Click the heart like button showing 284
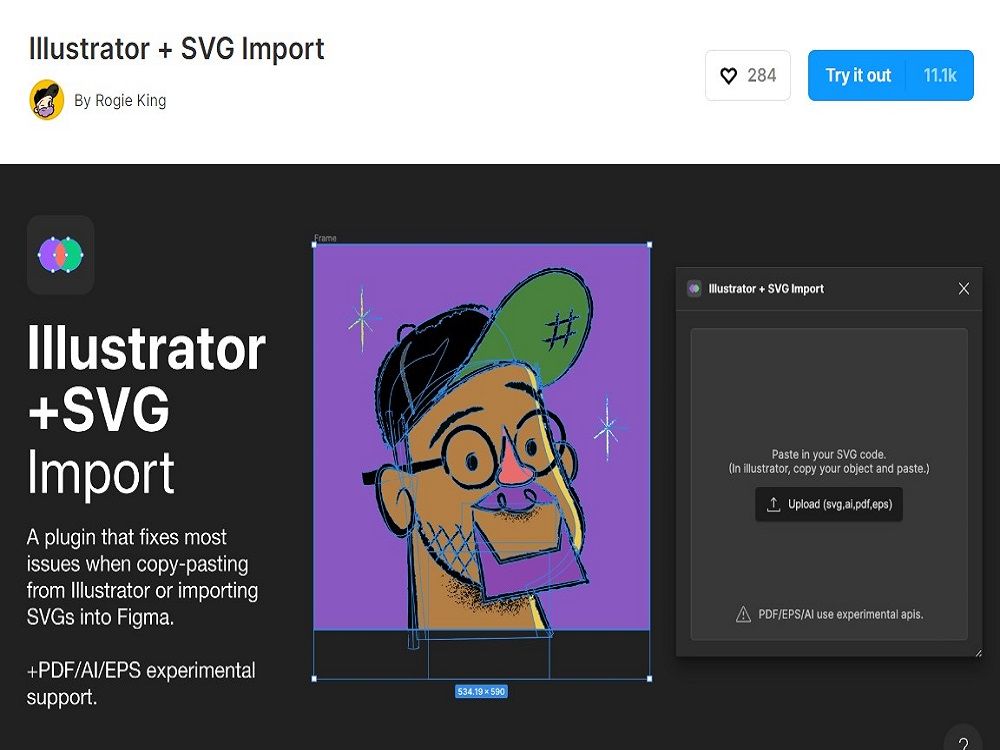The width and height of the screenshot is (1000, 750). coord(747,75)
